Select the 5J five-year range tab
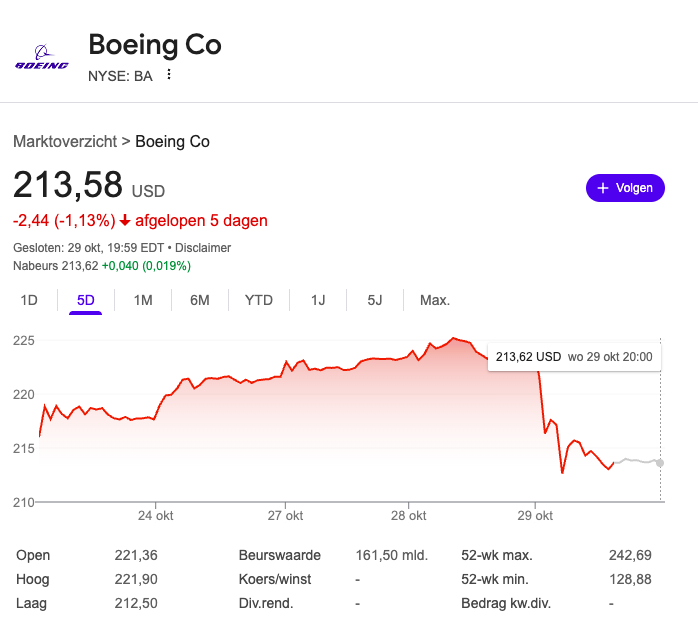 tap(375, 300)
